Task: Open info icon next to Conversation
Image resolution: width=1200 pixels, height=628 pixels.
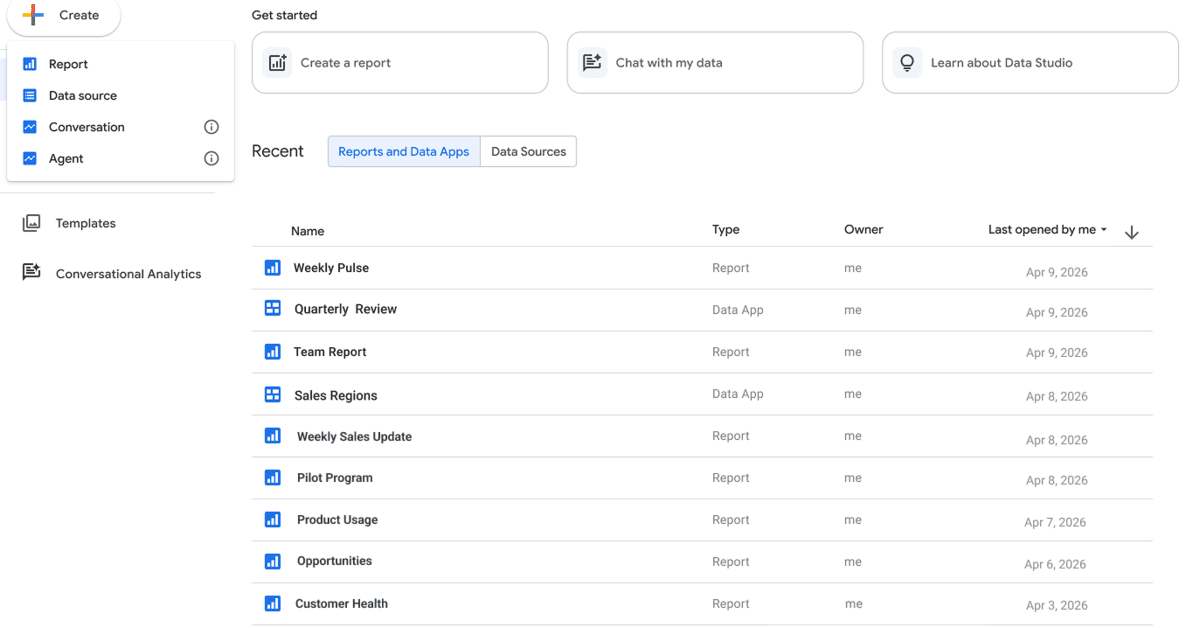Action: [x=211, y=127]
